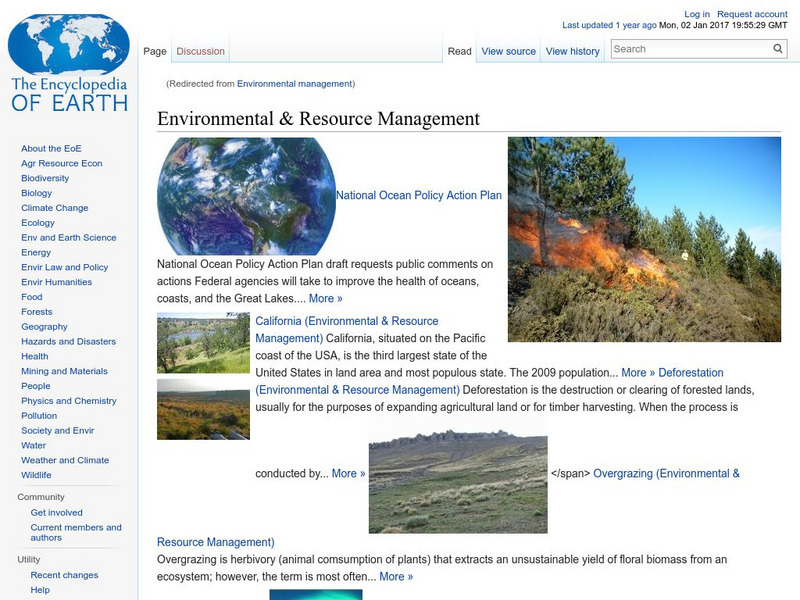Select the Read tab
Viewport: 800px width, 600px height.
459,52
